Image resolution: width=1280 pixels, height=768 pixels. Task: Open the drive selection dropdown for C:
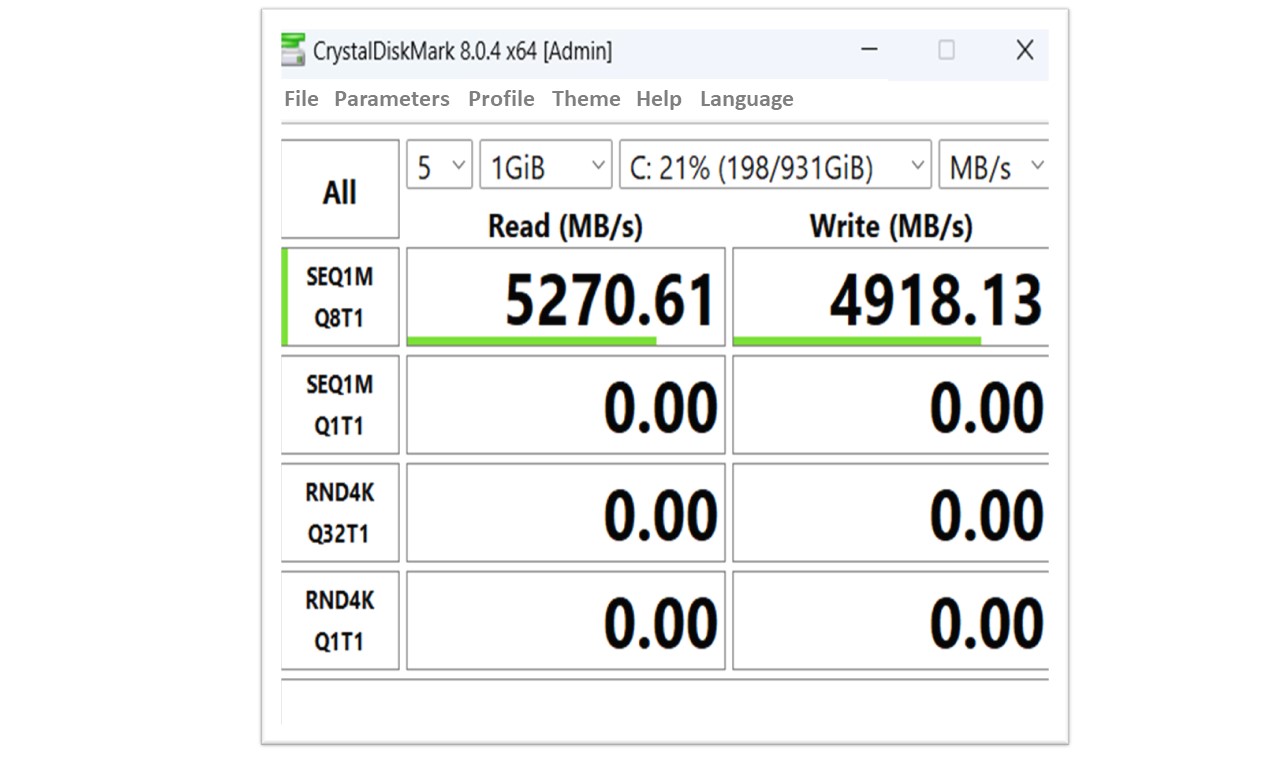775,164
